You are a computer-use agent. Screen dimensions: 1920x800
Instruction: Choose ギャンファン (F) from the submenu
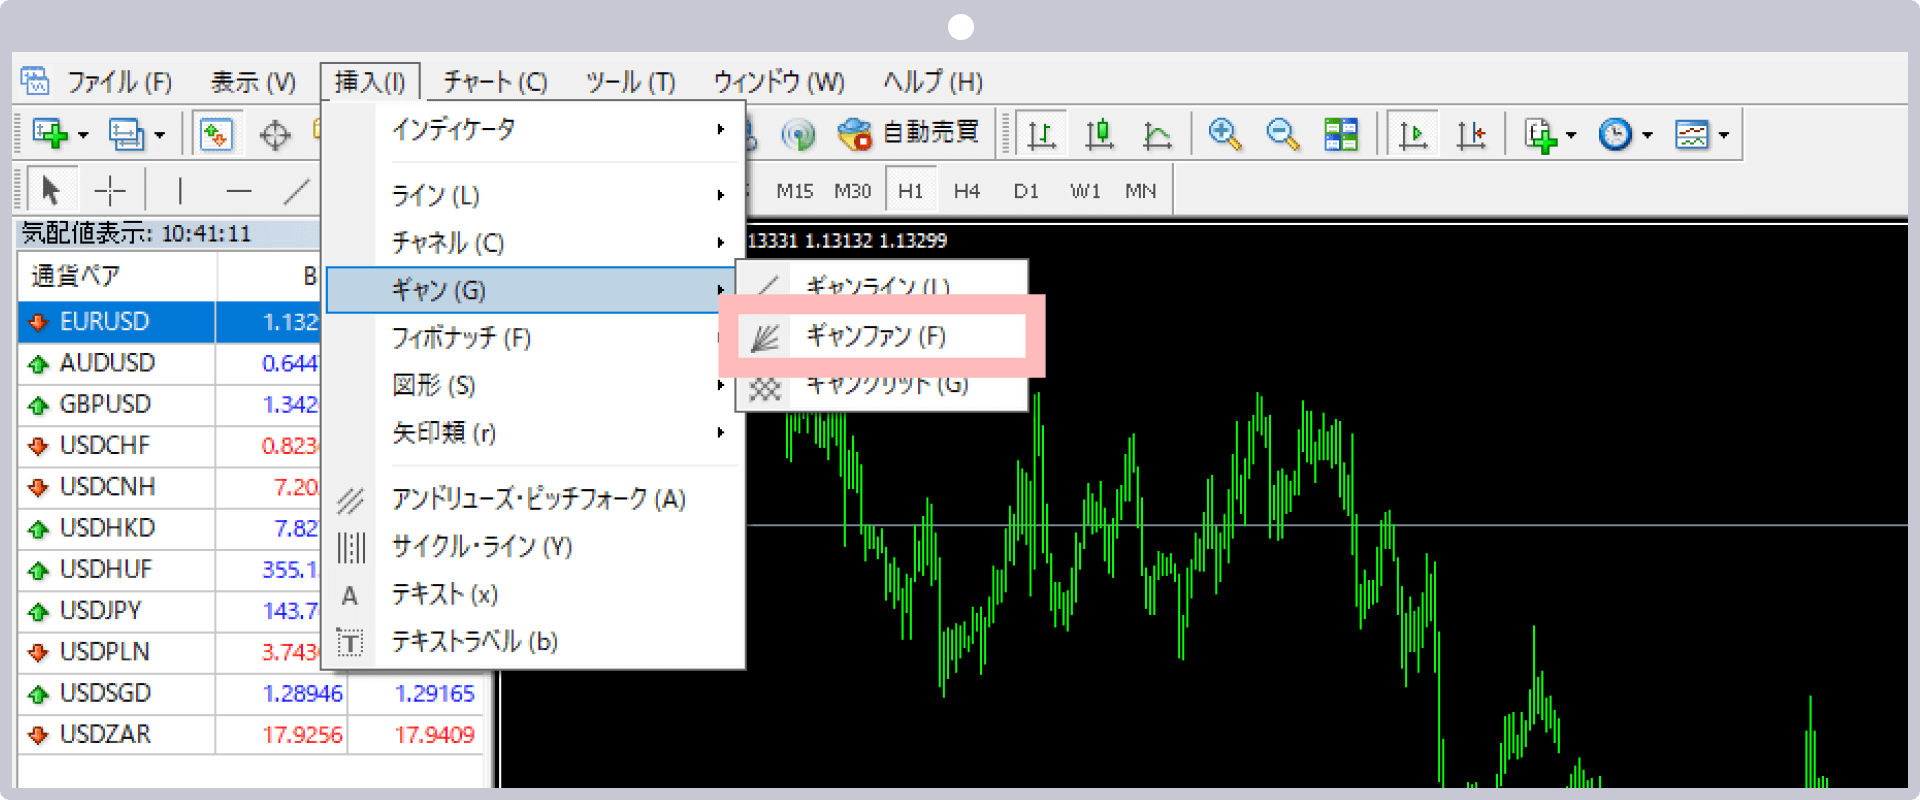(876, 336)
